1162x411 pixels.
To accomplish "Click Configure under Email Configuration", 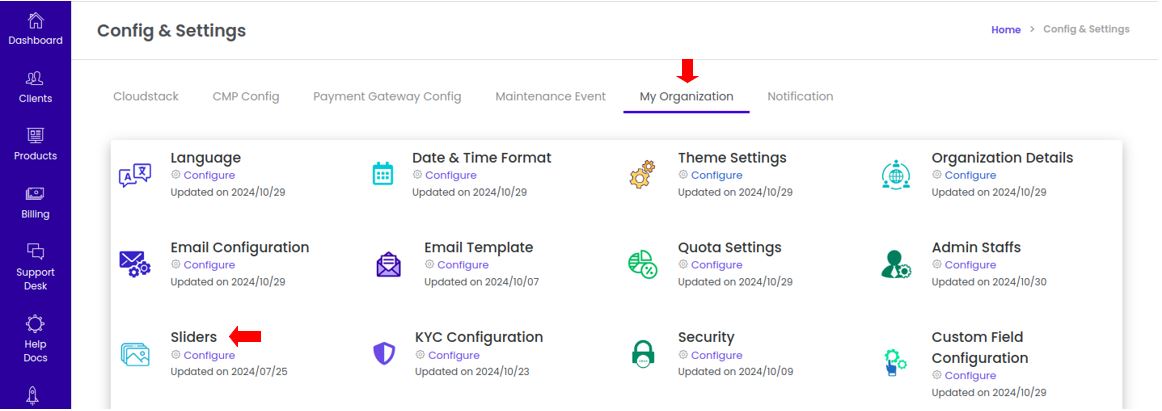I will click(209, 265).
